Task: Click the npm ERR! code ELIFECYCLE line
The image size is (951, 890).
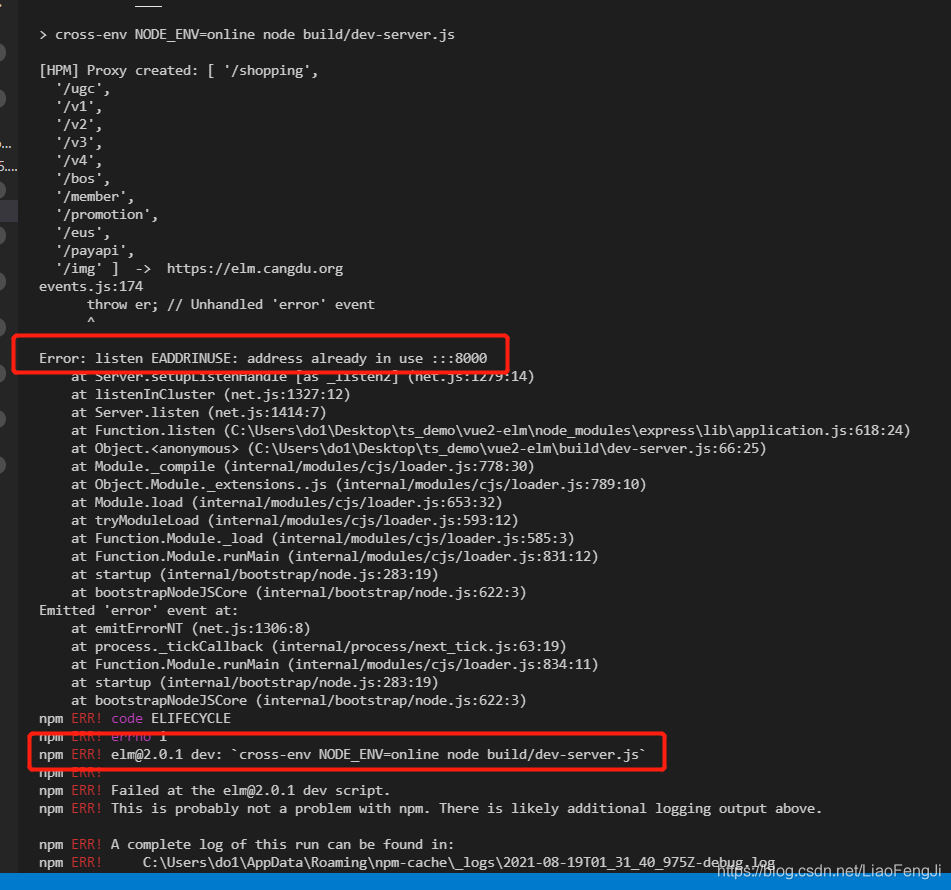Action: tap(135, 718)
